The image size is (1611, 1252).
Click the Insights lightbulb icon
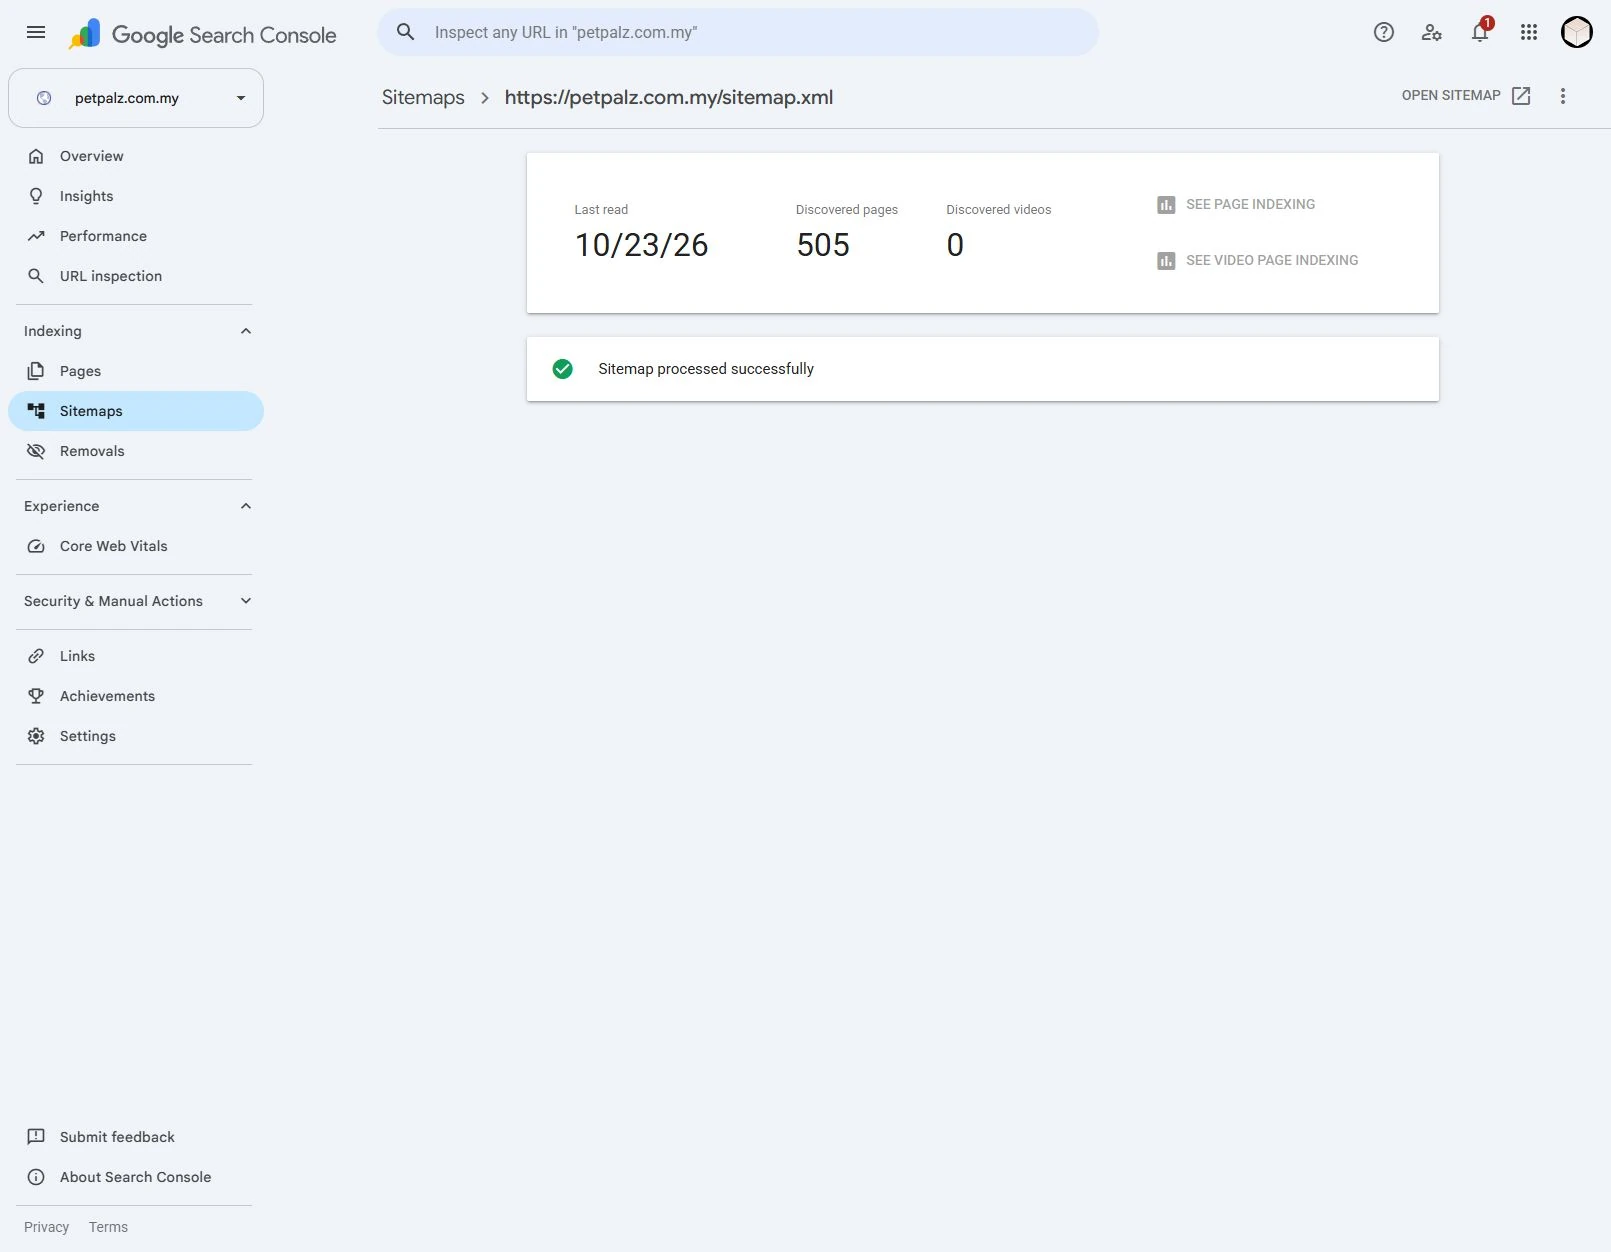pyautogui.click(x=36, y=196)
